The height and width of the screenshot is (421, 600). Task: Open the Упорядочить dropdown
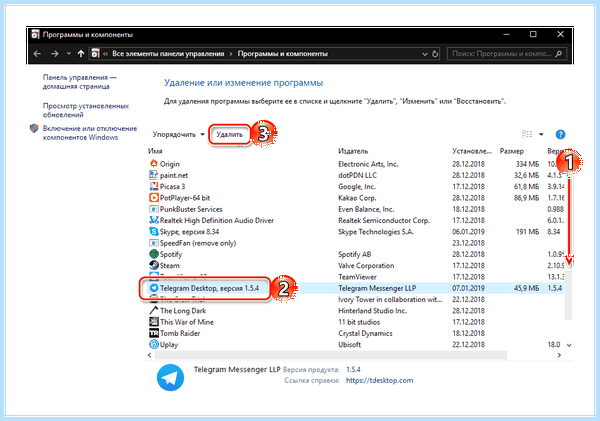(179, 134)
